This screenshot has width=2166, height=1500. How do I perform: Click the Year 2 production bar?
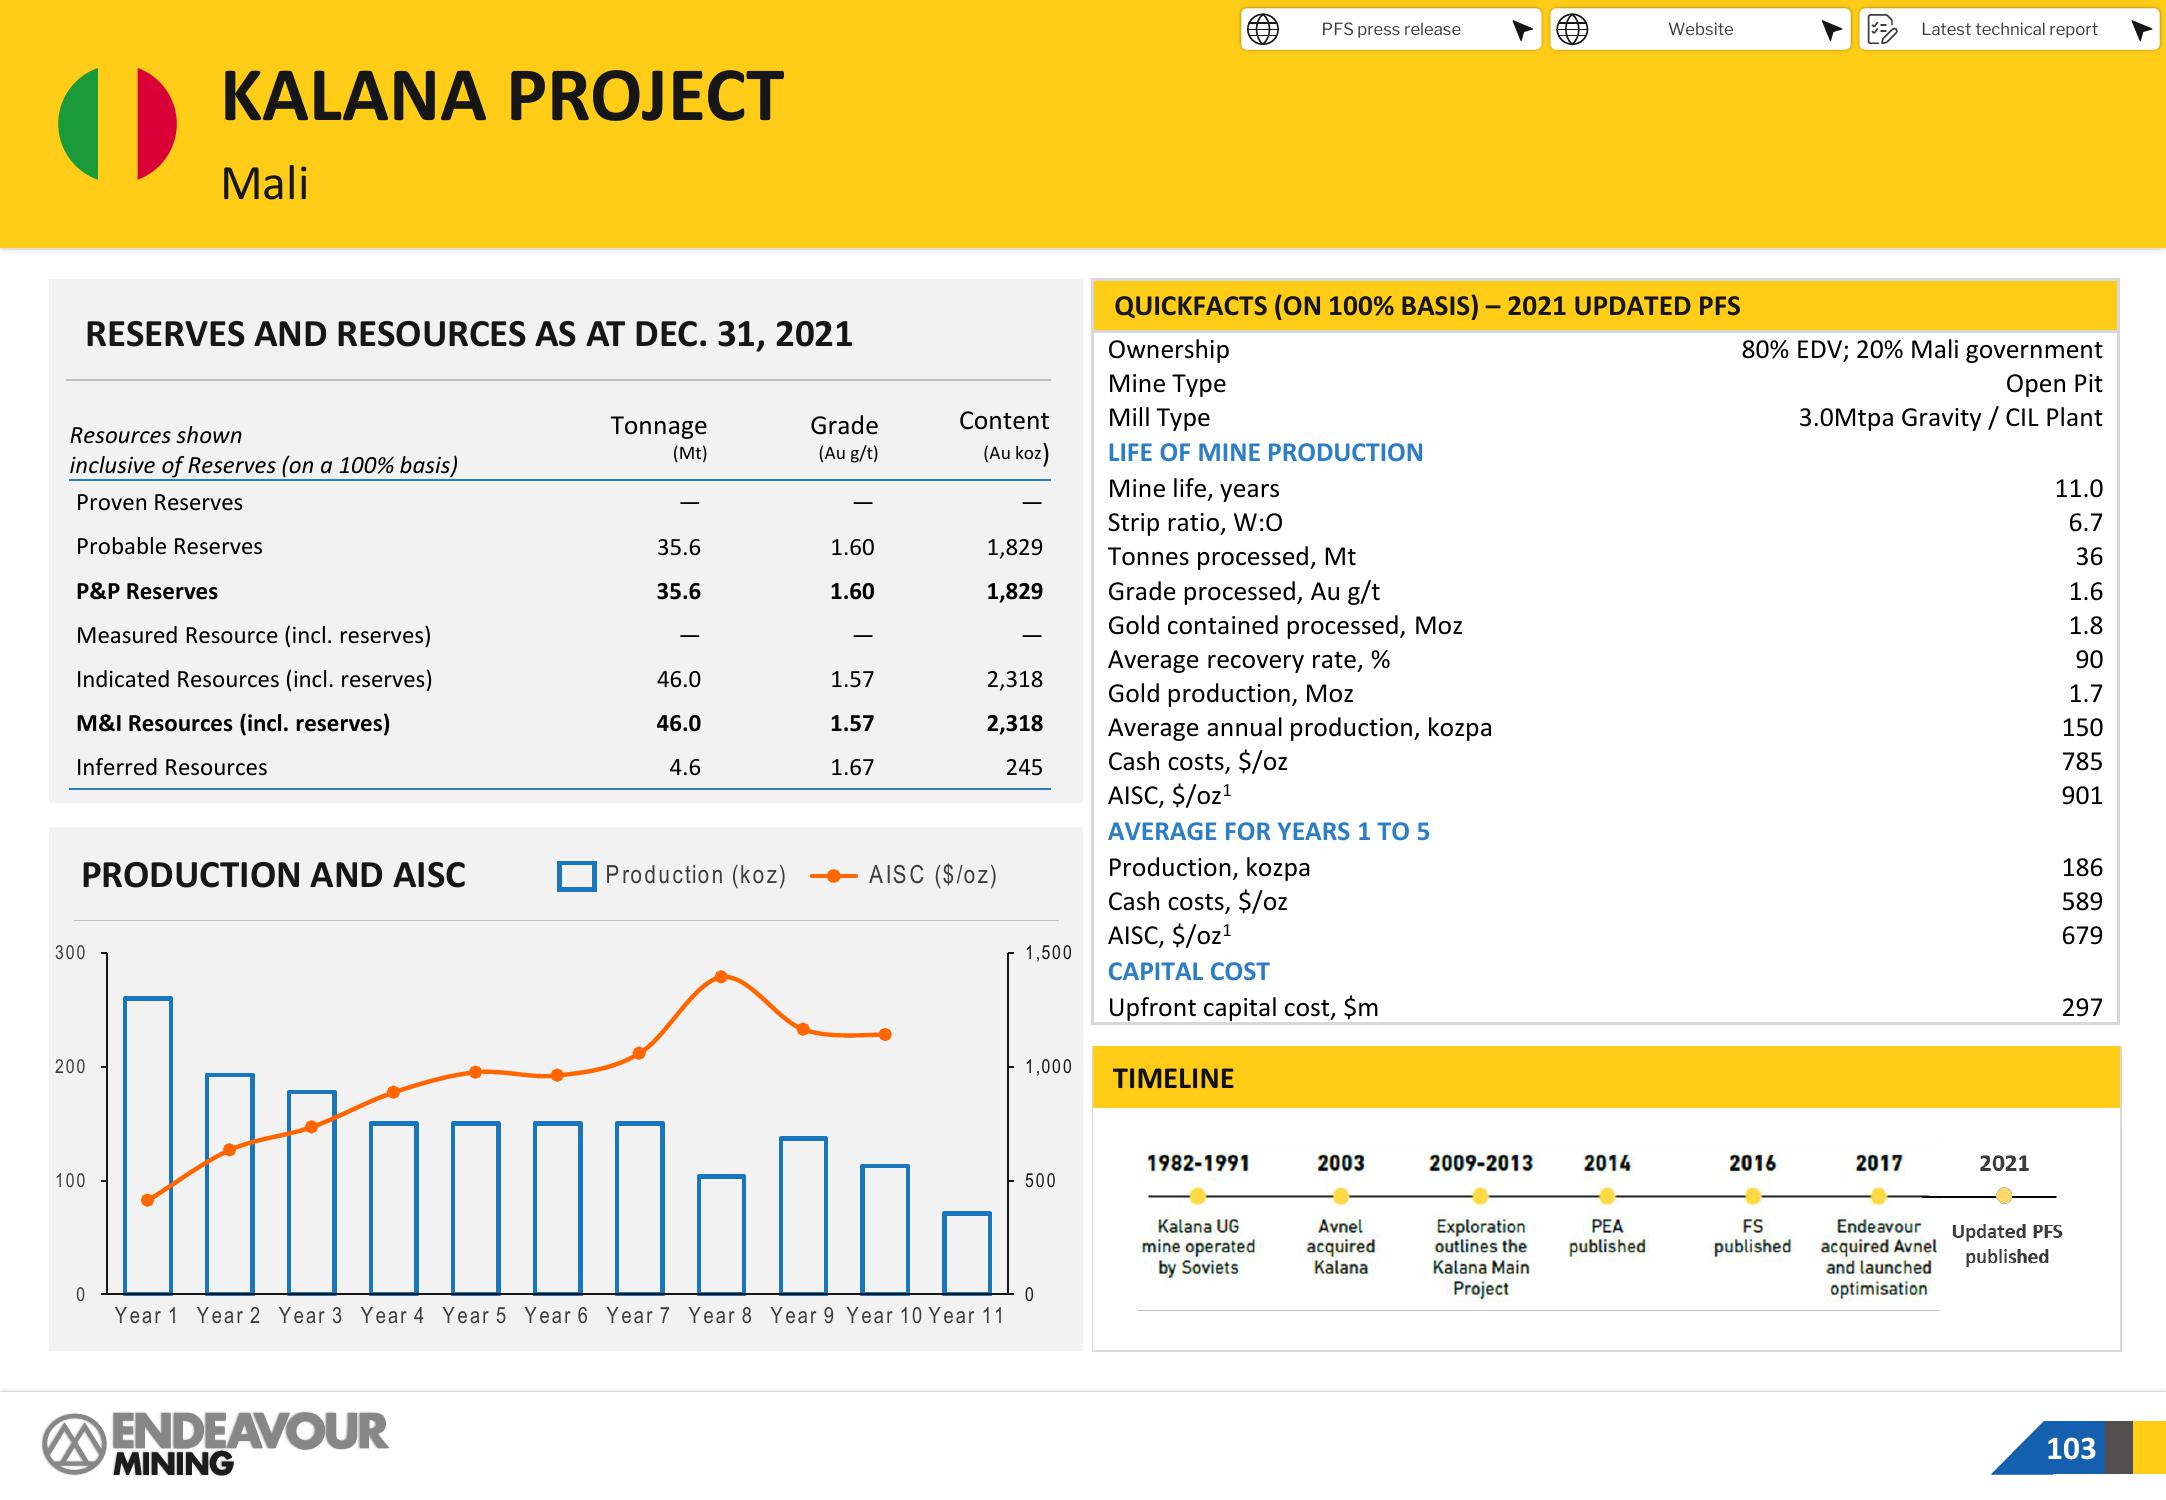(230, 1184)
